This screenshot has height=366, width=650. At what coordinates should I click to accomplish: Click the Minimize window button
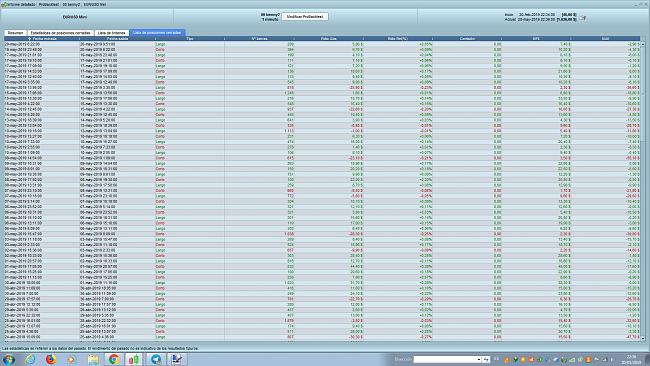(635, 4)
